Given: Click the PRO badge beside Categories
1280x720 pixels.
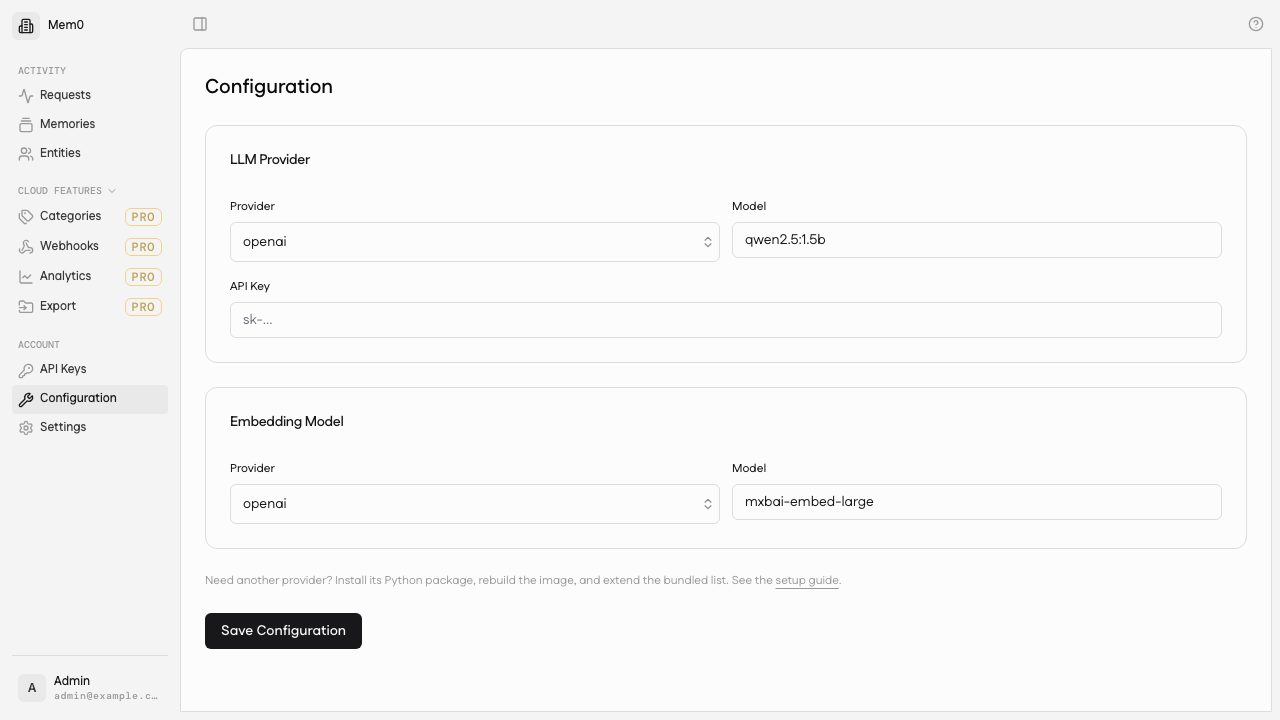Looking at the screenshot, I should coord(143,217).
